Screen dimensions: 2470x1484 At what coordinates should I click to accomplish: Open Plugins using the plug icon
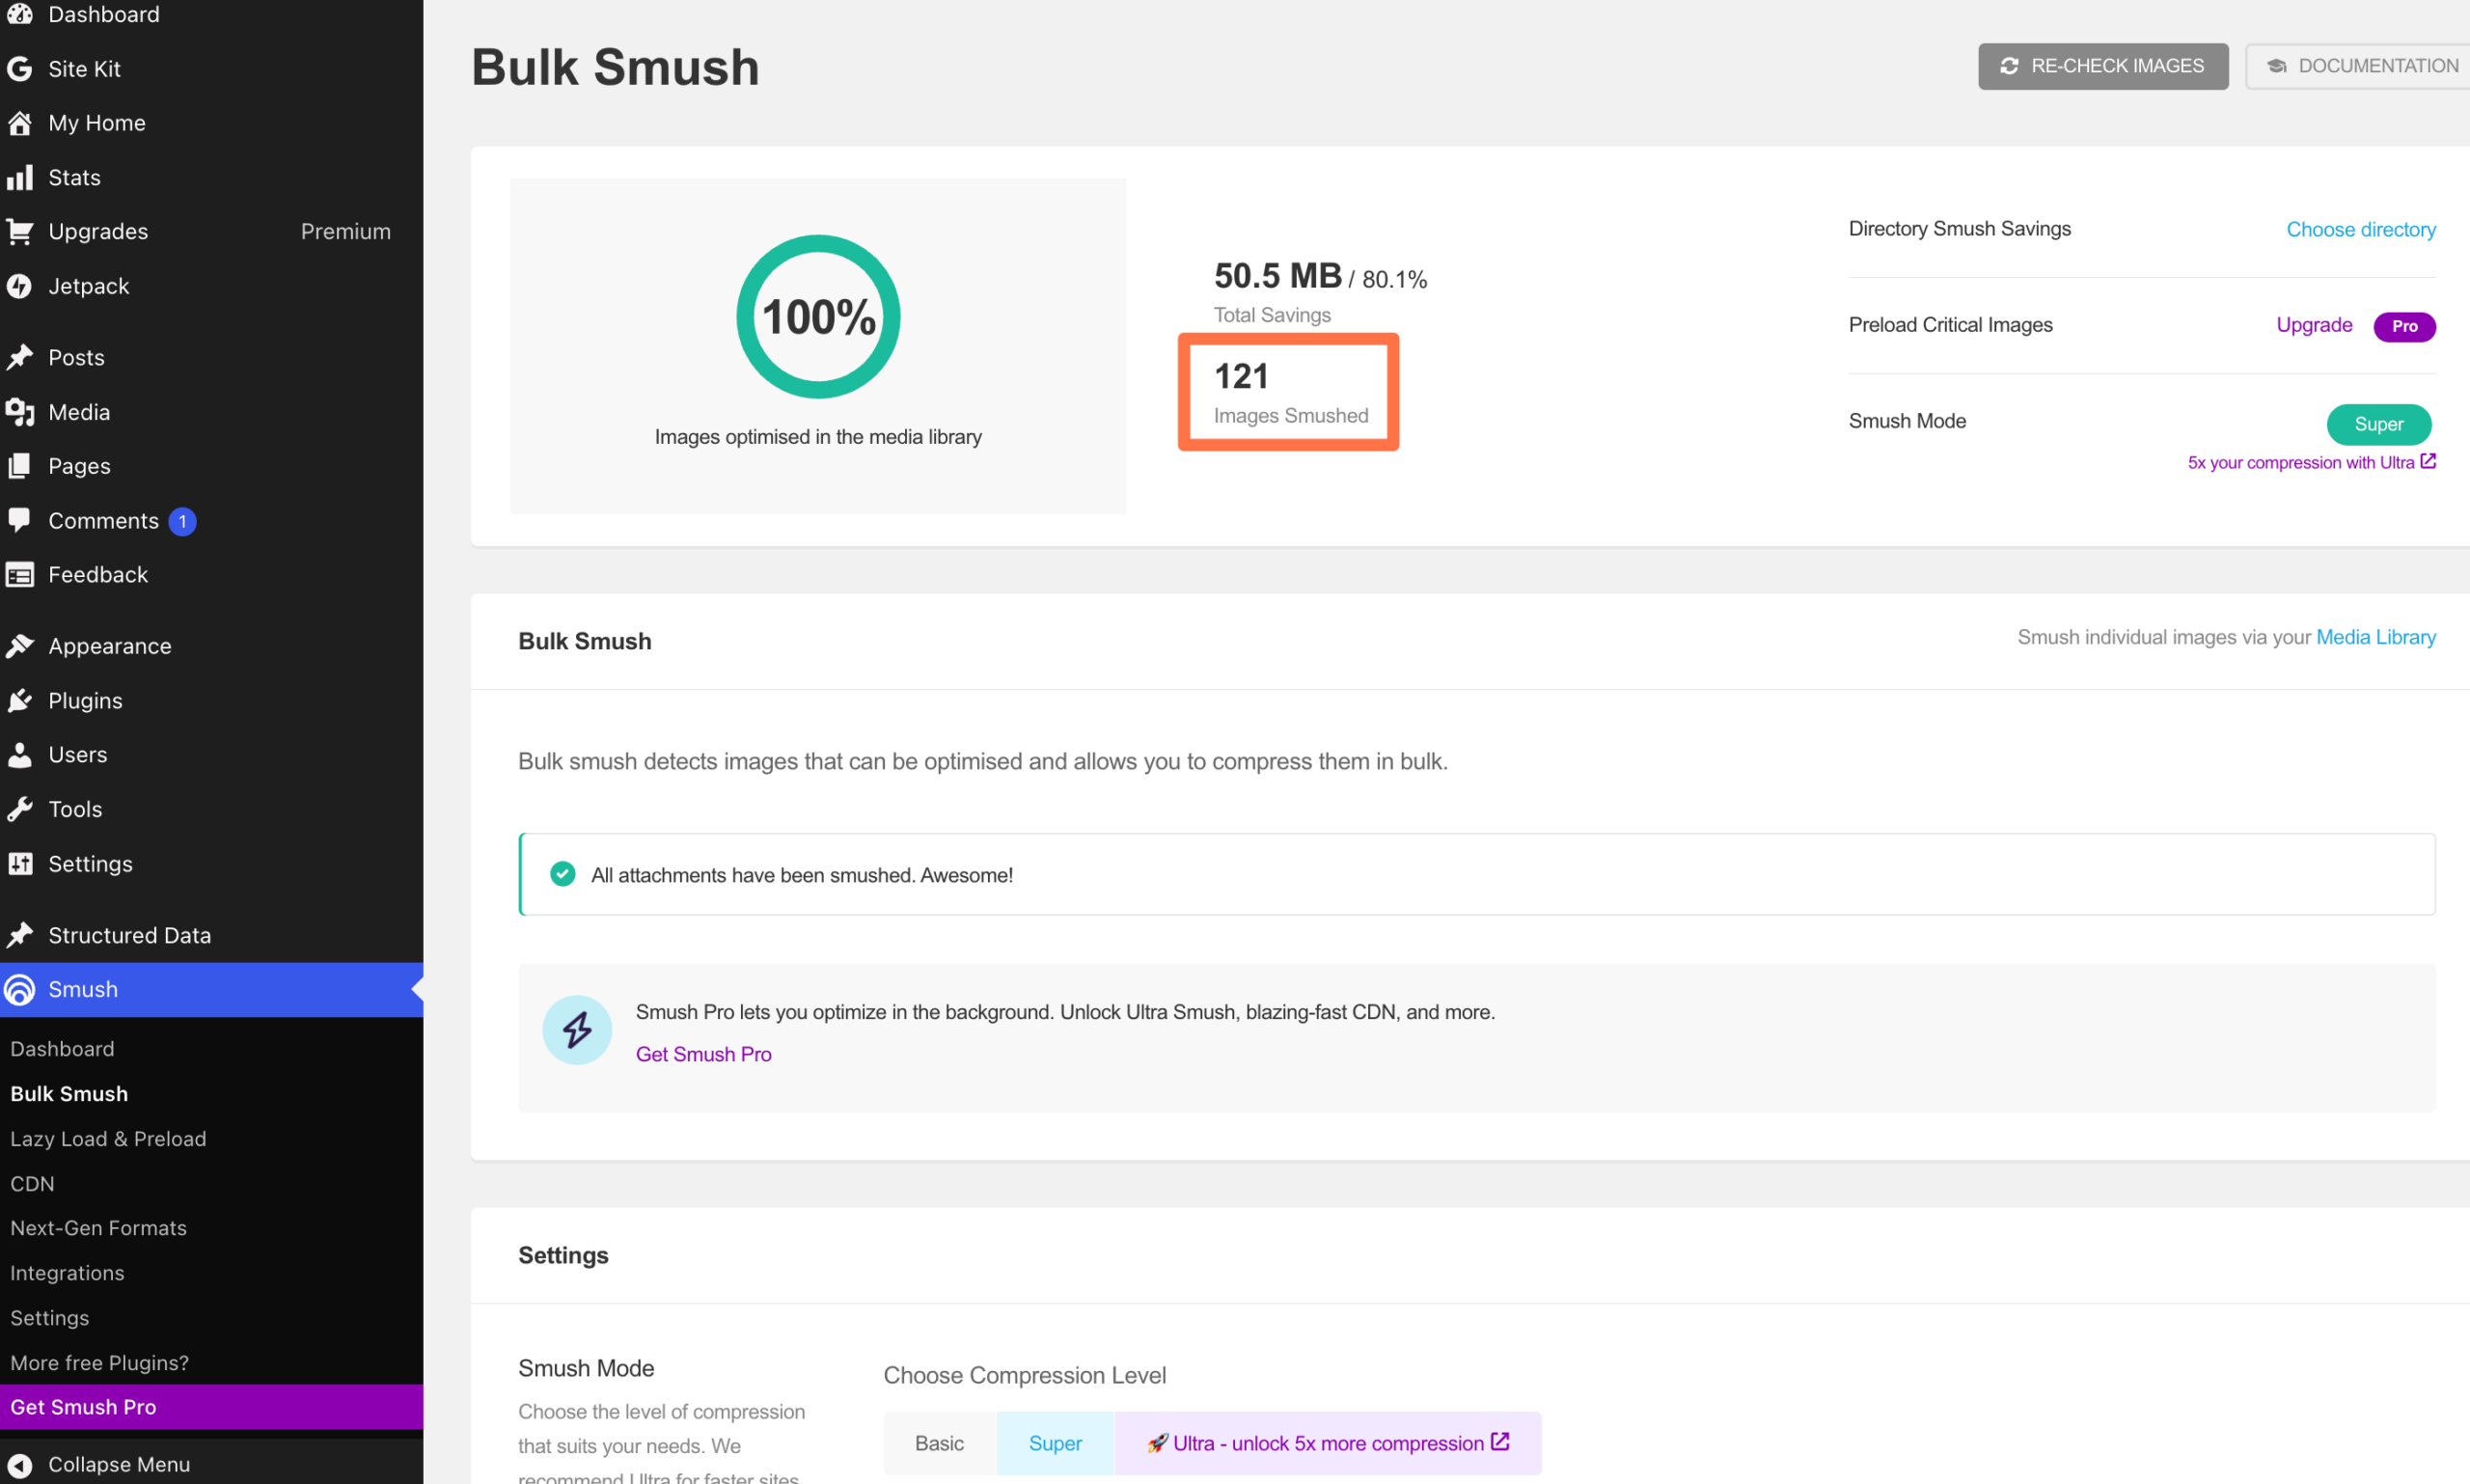coord(20,700)
